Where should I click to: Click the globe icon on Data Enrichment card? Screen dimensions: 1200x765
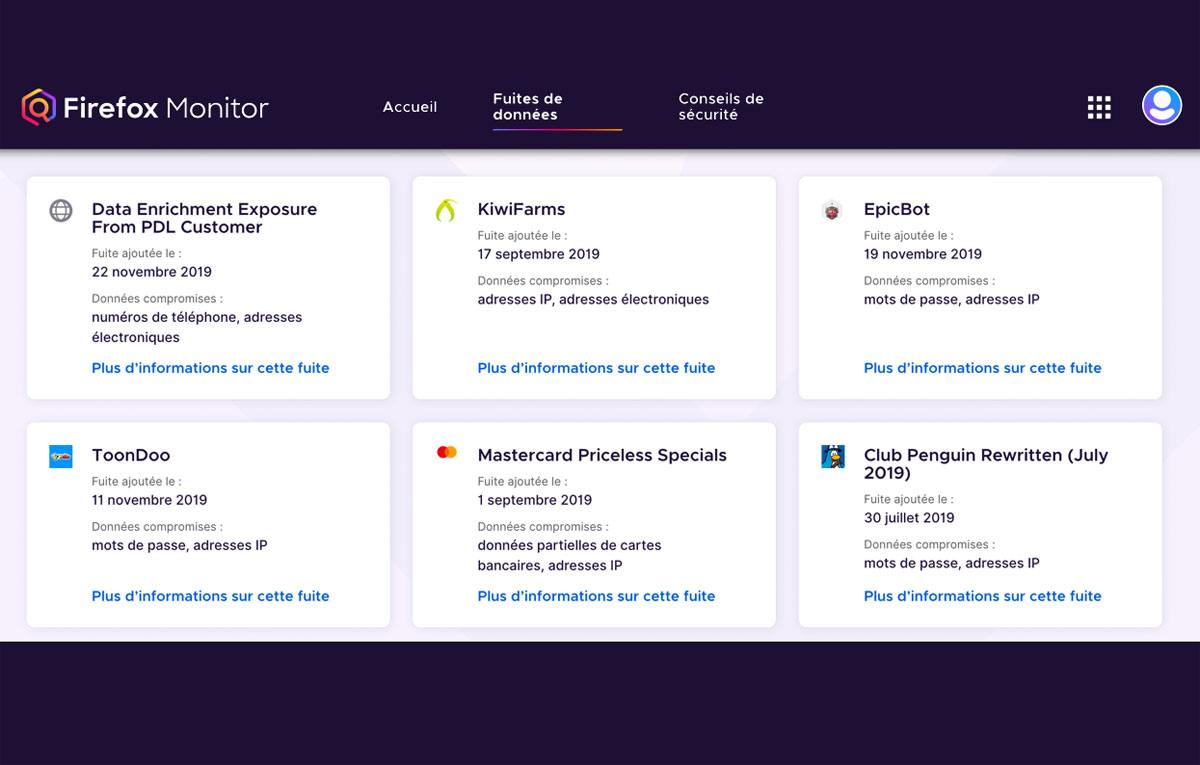61,211
